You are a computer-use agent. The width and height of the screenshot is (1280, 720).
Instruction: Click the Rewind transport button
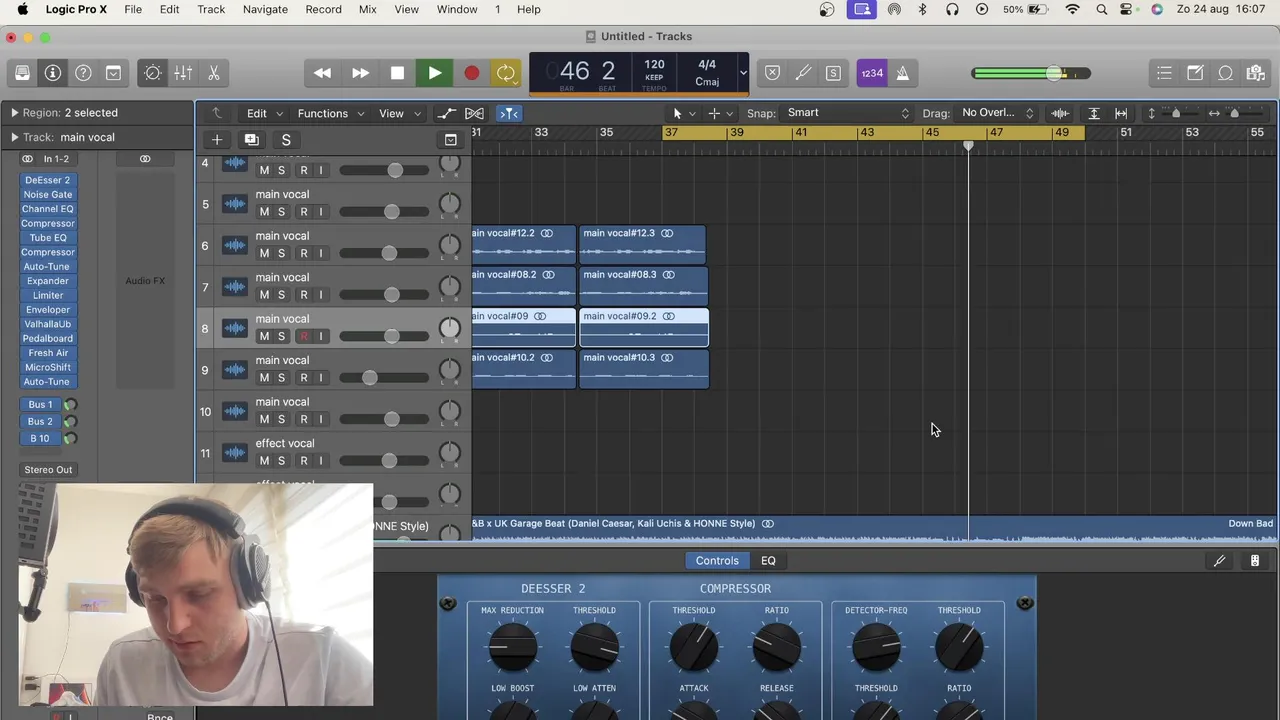(322, 73)
